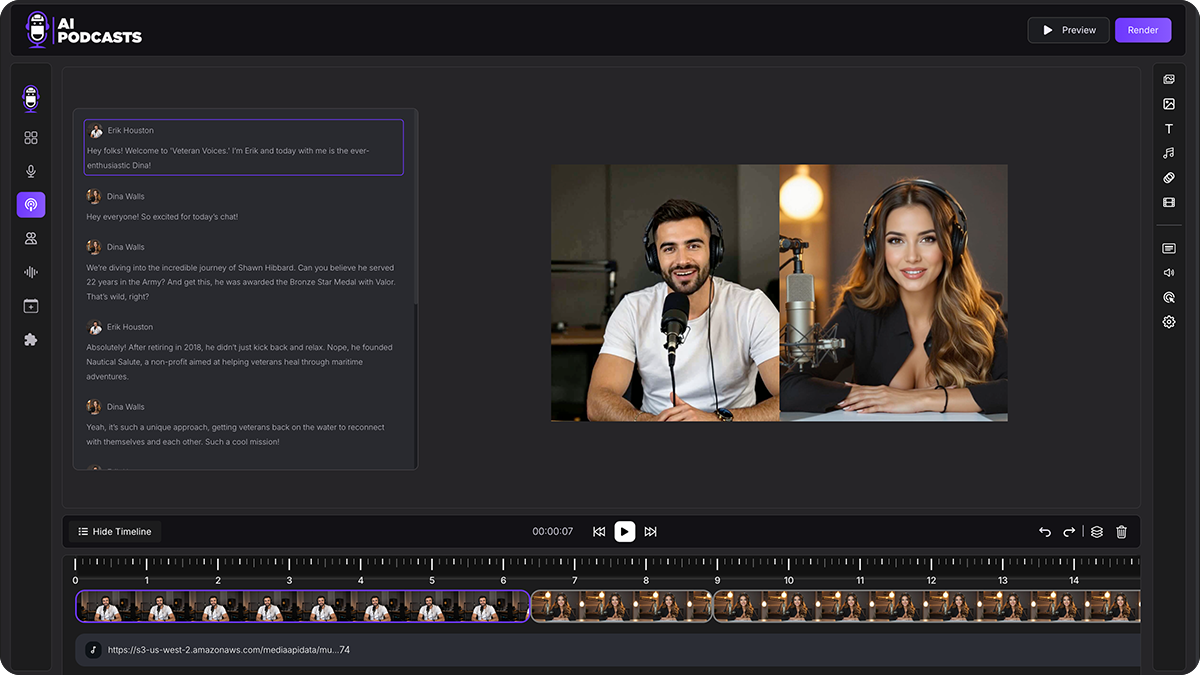Open the speaker volume settings
The image size is (1200, 675).
tap(1168, 272)
